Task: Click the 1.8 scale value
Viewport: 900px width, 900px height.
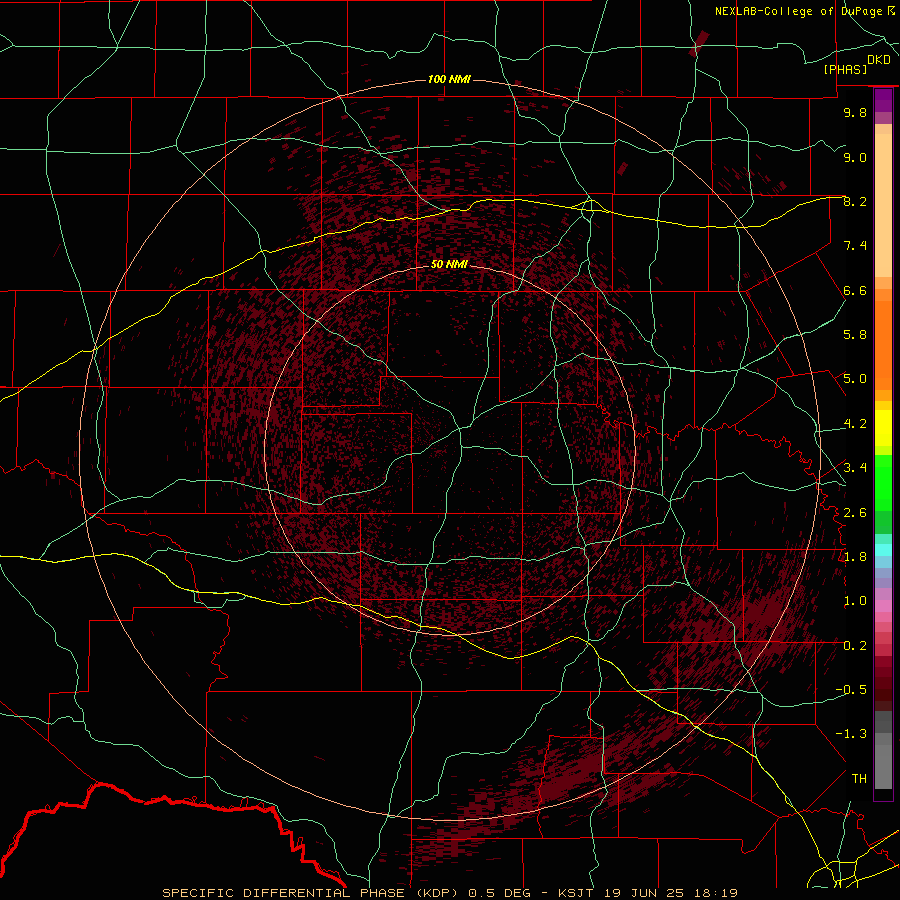Action: tap(855, 557)
